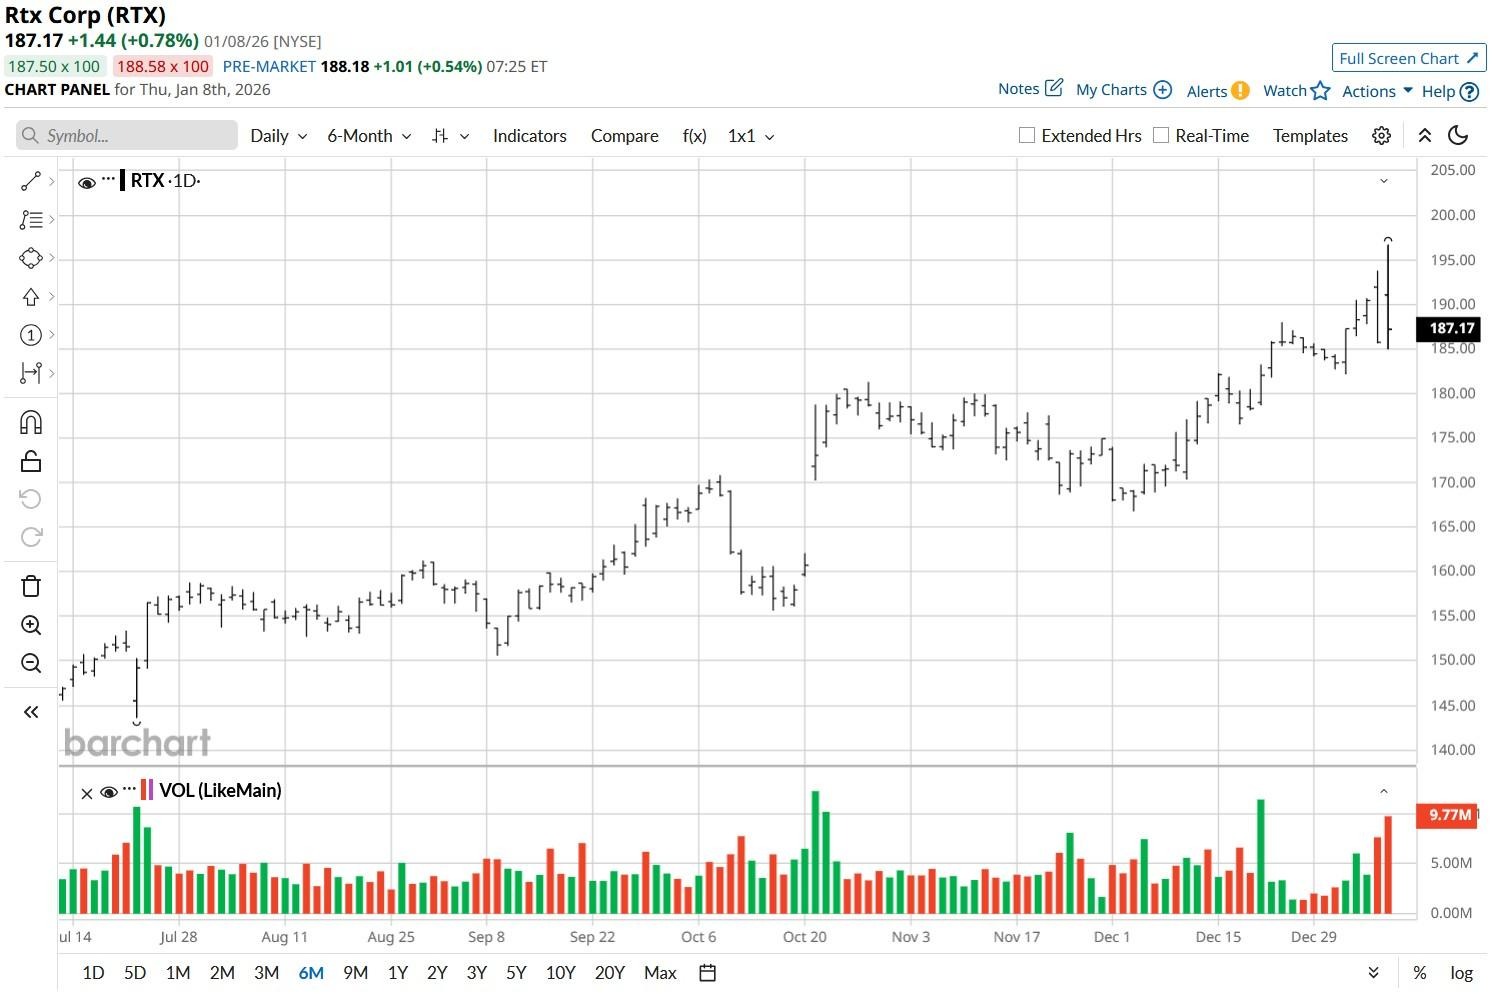
Task: Add RTX to Watch list
Action: click(1297, 90)
